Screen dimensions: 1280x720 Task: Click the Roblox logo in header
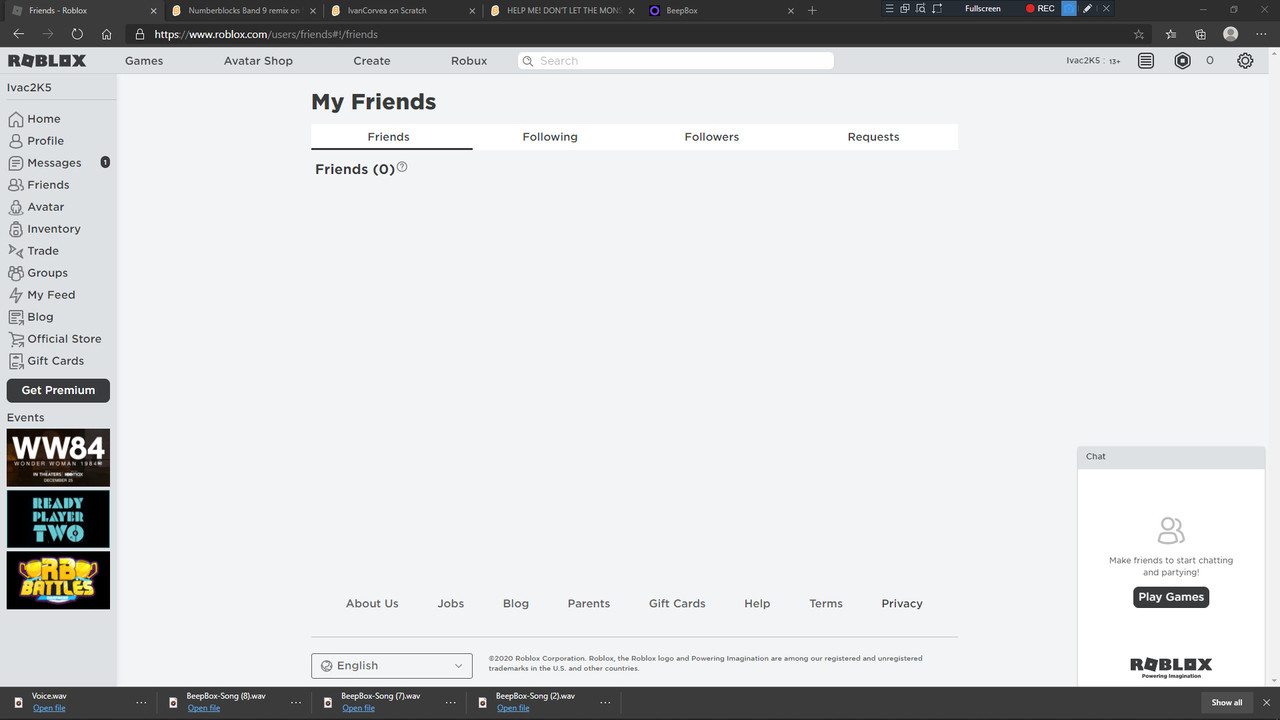pyautogui.click(x=47, y=61)
